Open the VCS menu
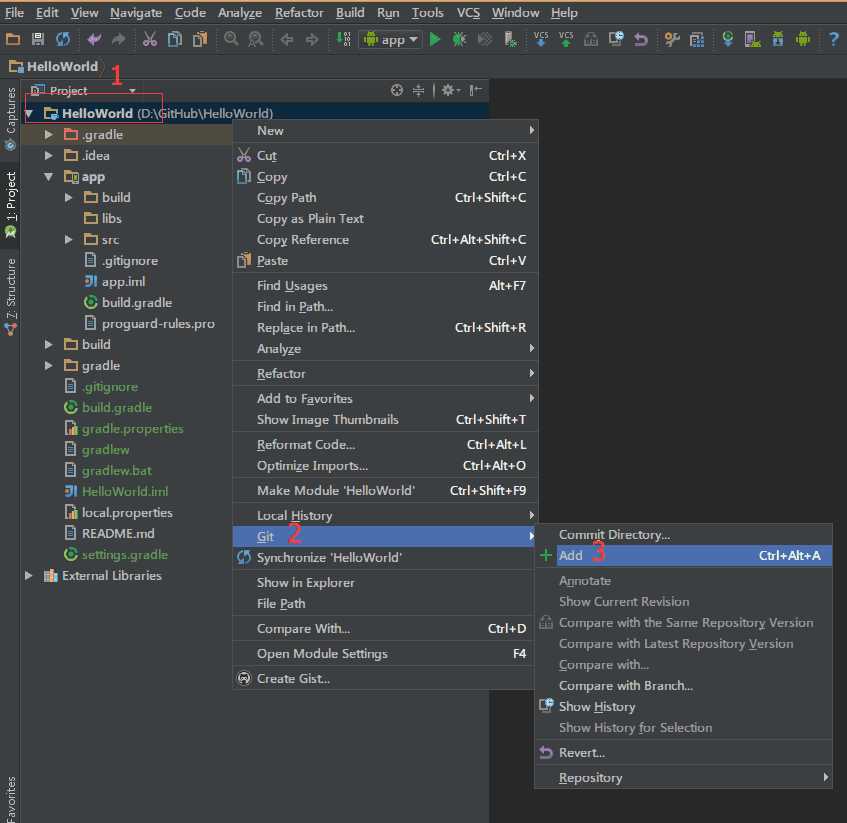Image resolution: width=847 pixels, height=823 pixels. click(x=468, y=12)
